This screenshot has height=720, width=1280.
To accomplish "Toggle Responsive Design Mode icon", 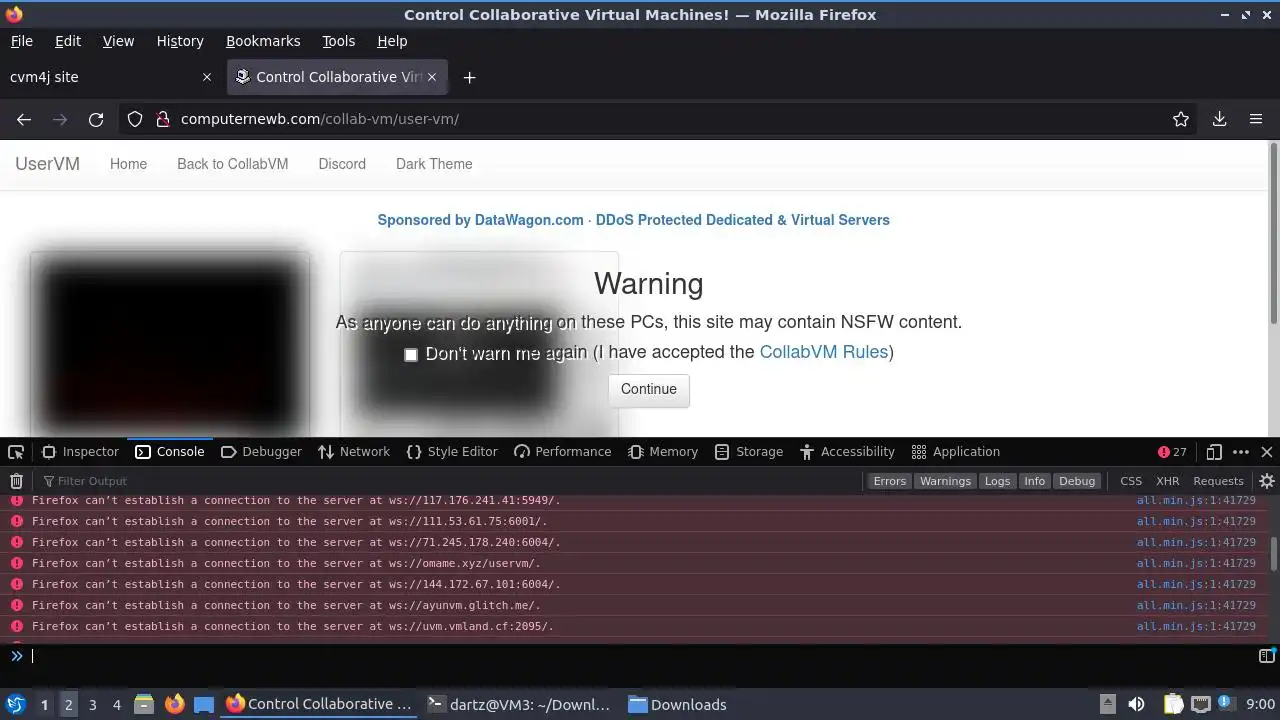I will (x=1213, y=452).
